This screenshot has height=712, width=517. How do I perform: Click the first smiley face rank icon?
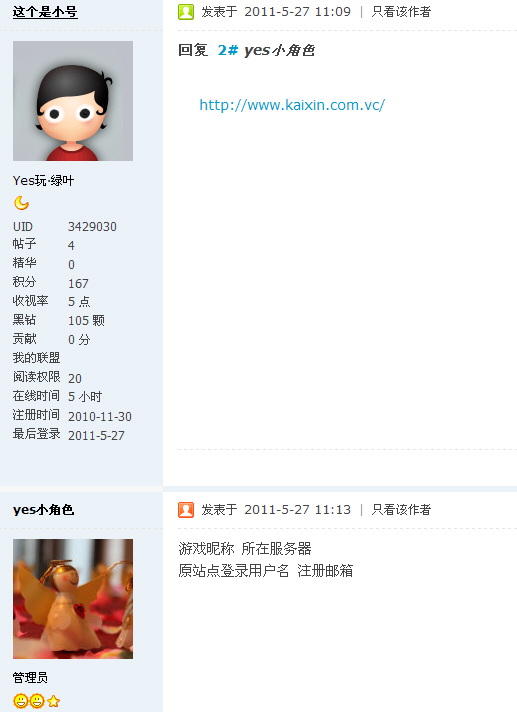(20, 701)
